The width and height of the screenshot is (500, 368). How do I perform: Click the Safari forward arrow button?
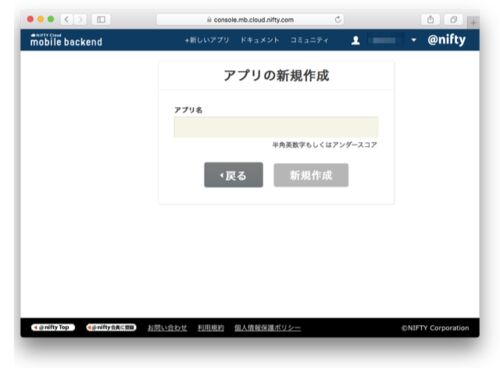80,20
